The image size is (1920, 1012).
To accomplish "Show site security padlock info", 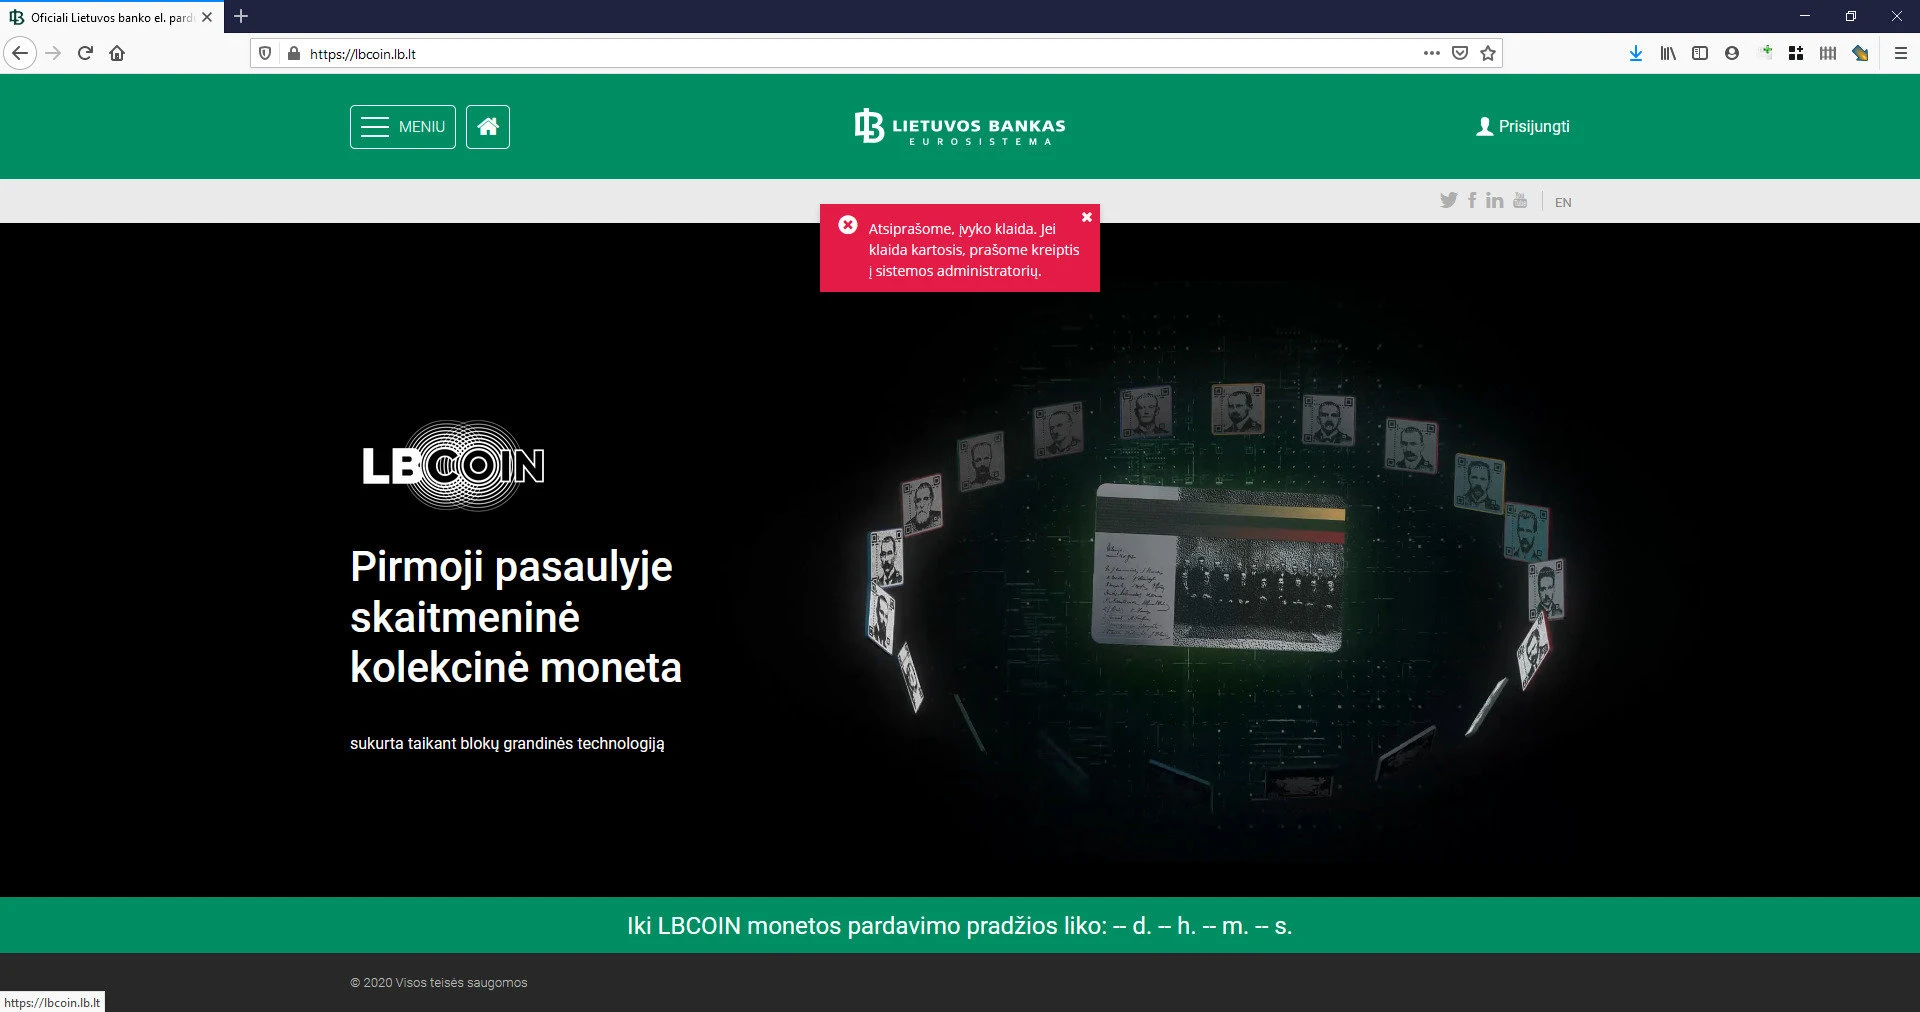I will coord(294,53).
